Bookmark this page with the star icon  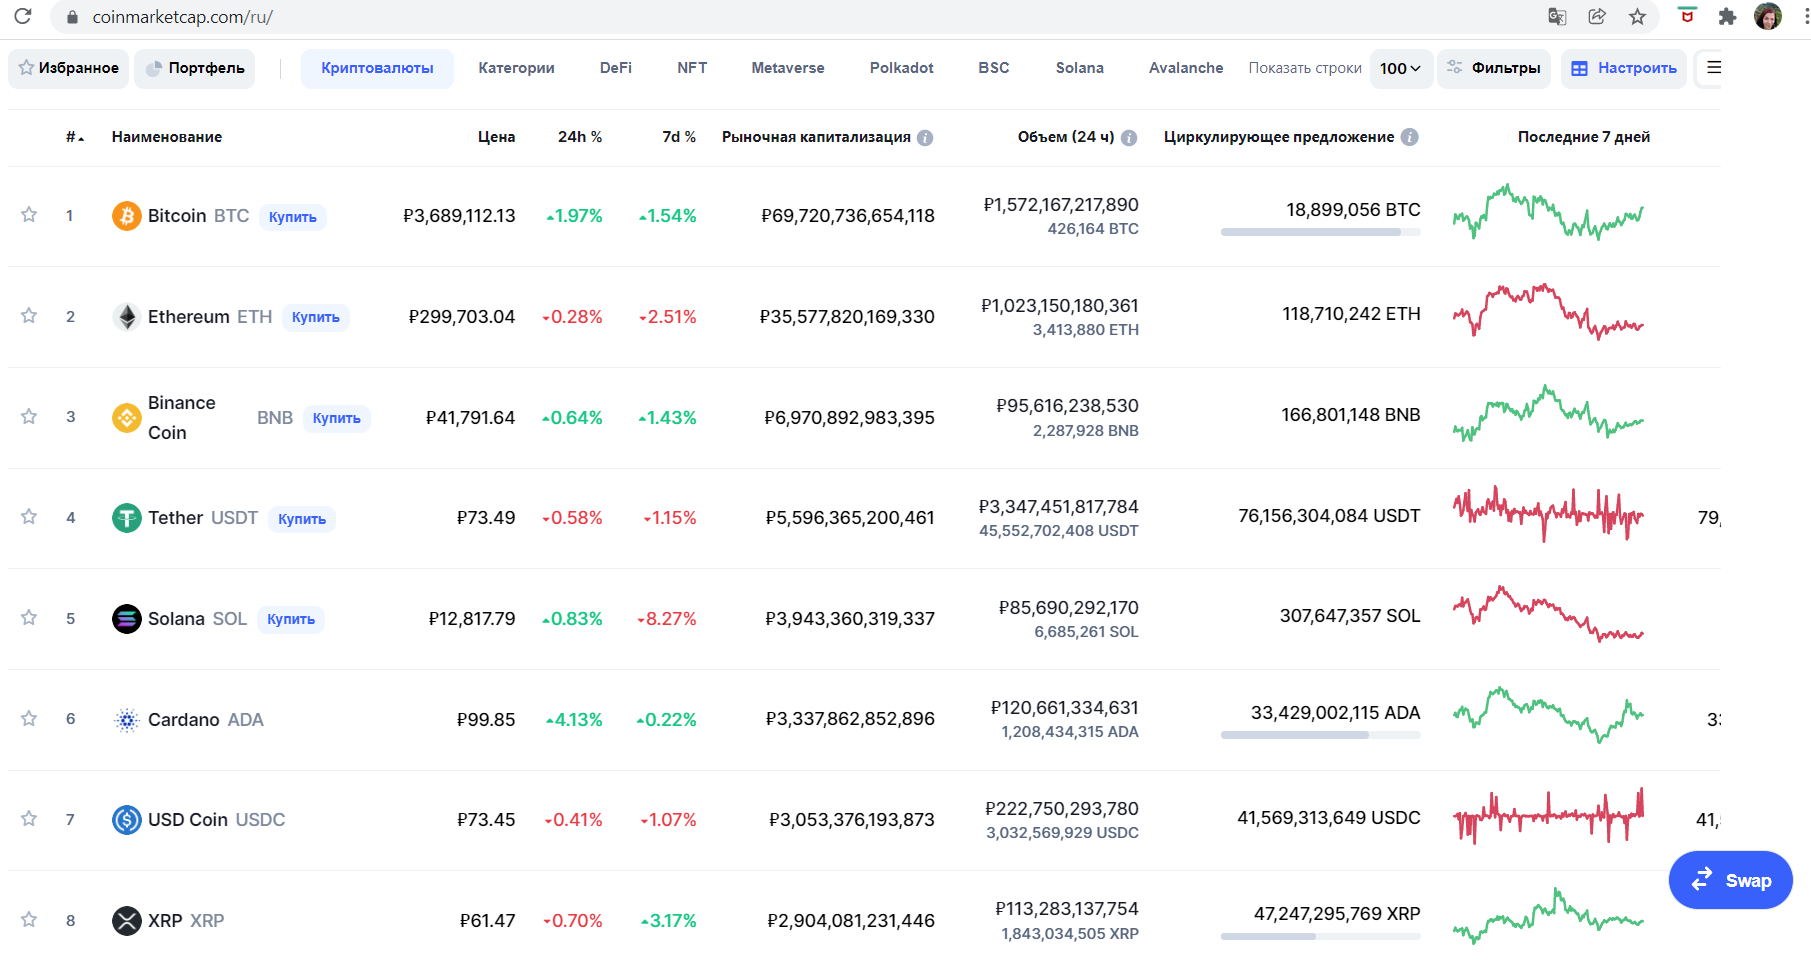(1637, 16)
